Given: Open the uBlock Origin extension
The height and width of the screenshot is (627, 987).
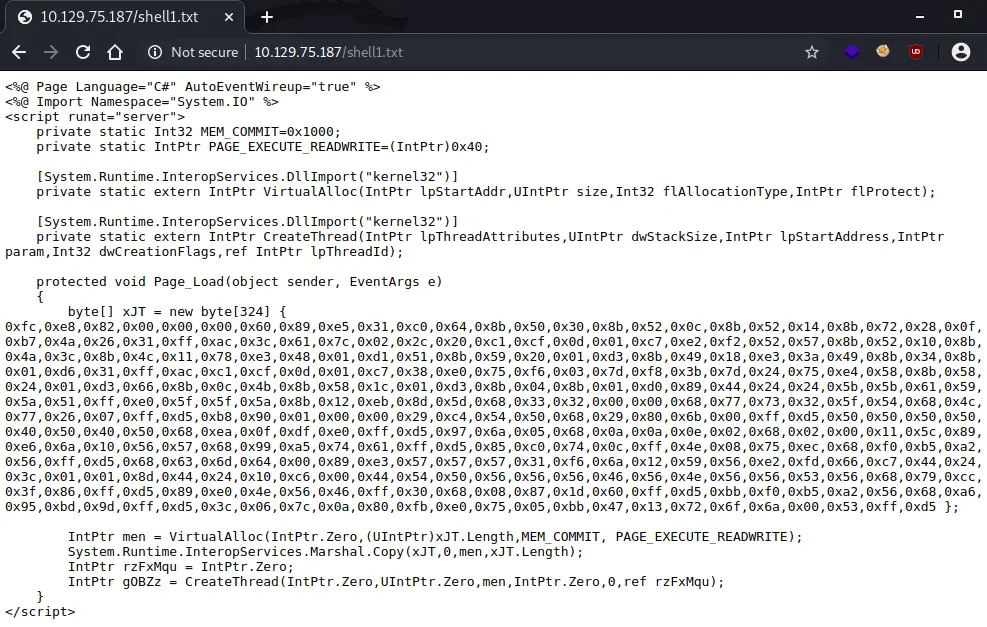Looking at the screenshot, I should [916, 52].
